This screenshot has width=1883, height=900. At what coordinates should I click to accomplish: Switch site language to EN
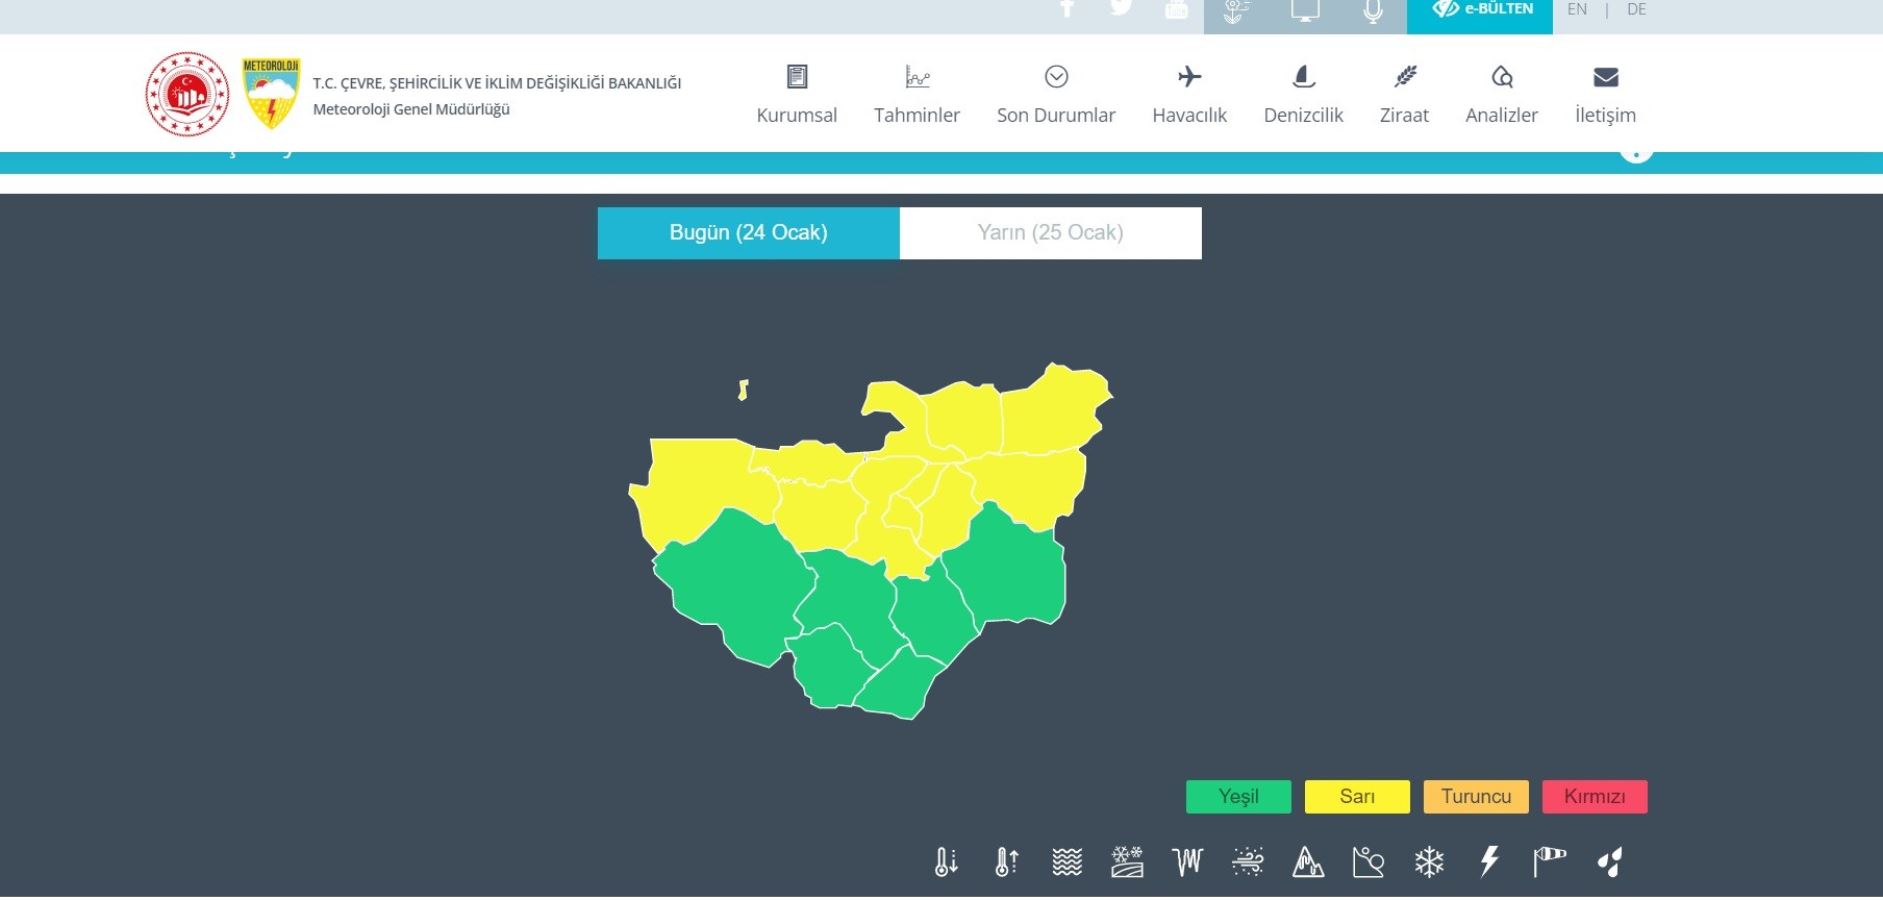(x=1577, y=10)
